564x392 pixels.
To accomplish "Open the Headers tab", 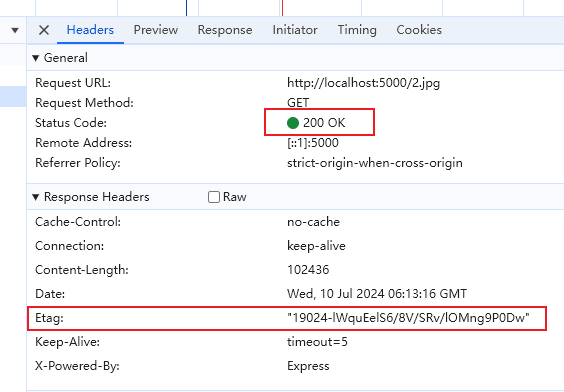I will pyautogui.click(x=90, y=30).
